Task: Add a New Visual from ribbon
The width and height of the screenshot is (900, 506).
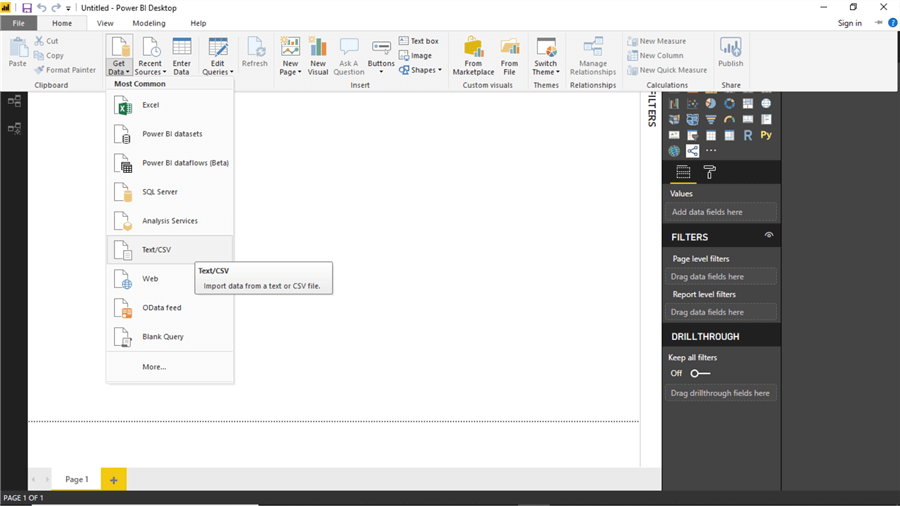Action: coord(317,56)
